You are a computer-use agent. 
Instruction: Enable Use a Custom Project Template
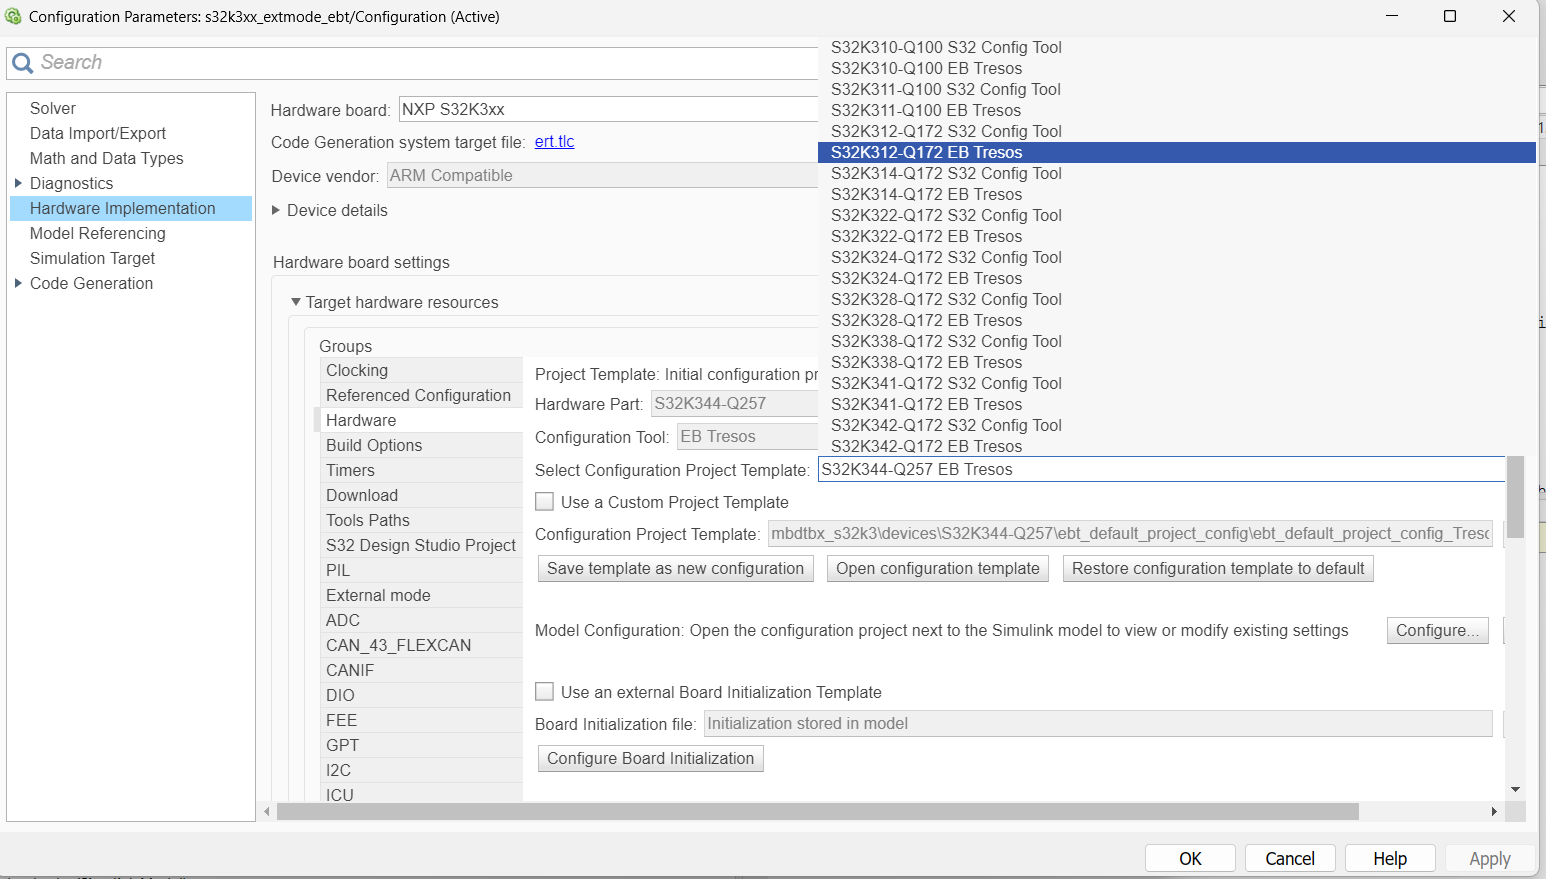545,501
